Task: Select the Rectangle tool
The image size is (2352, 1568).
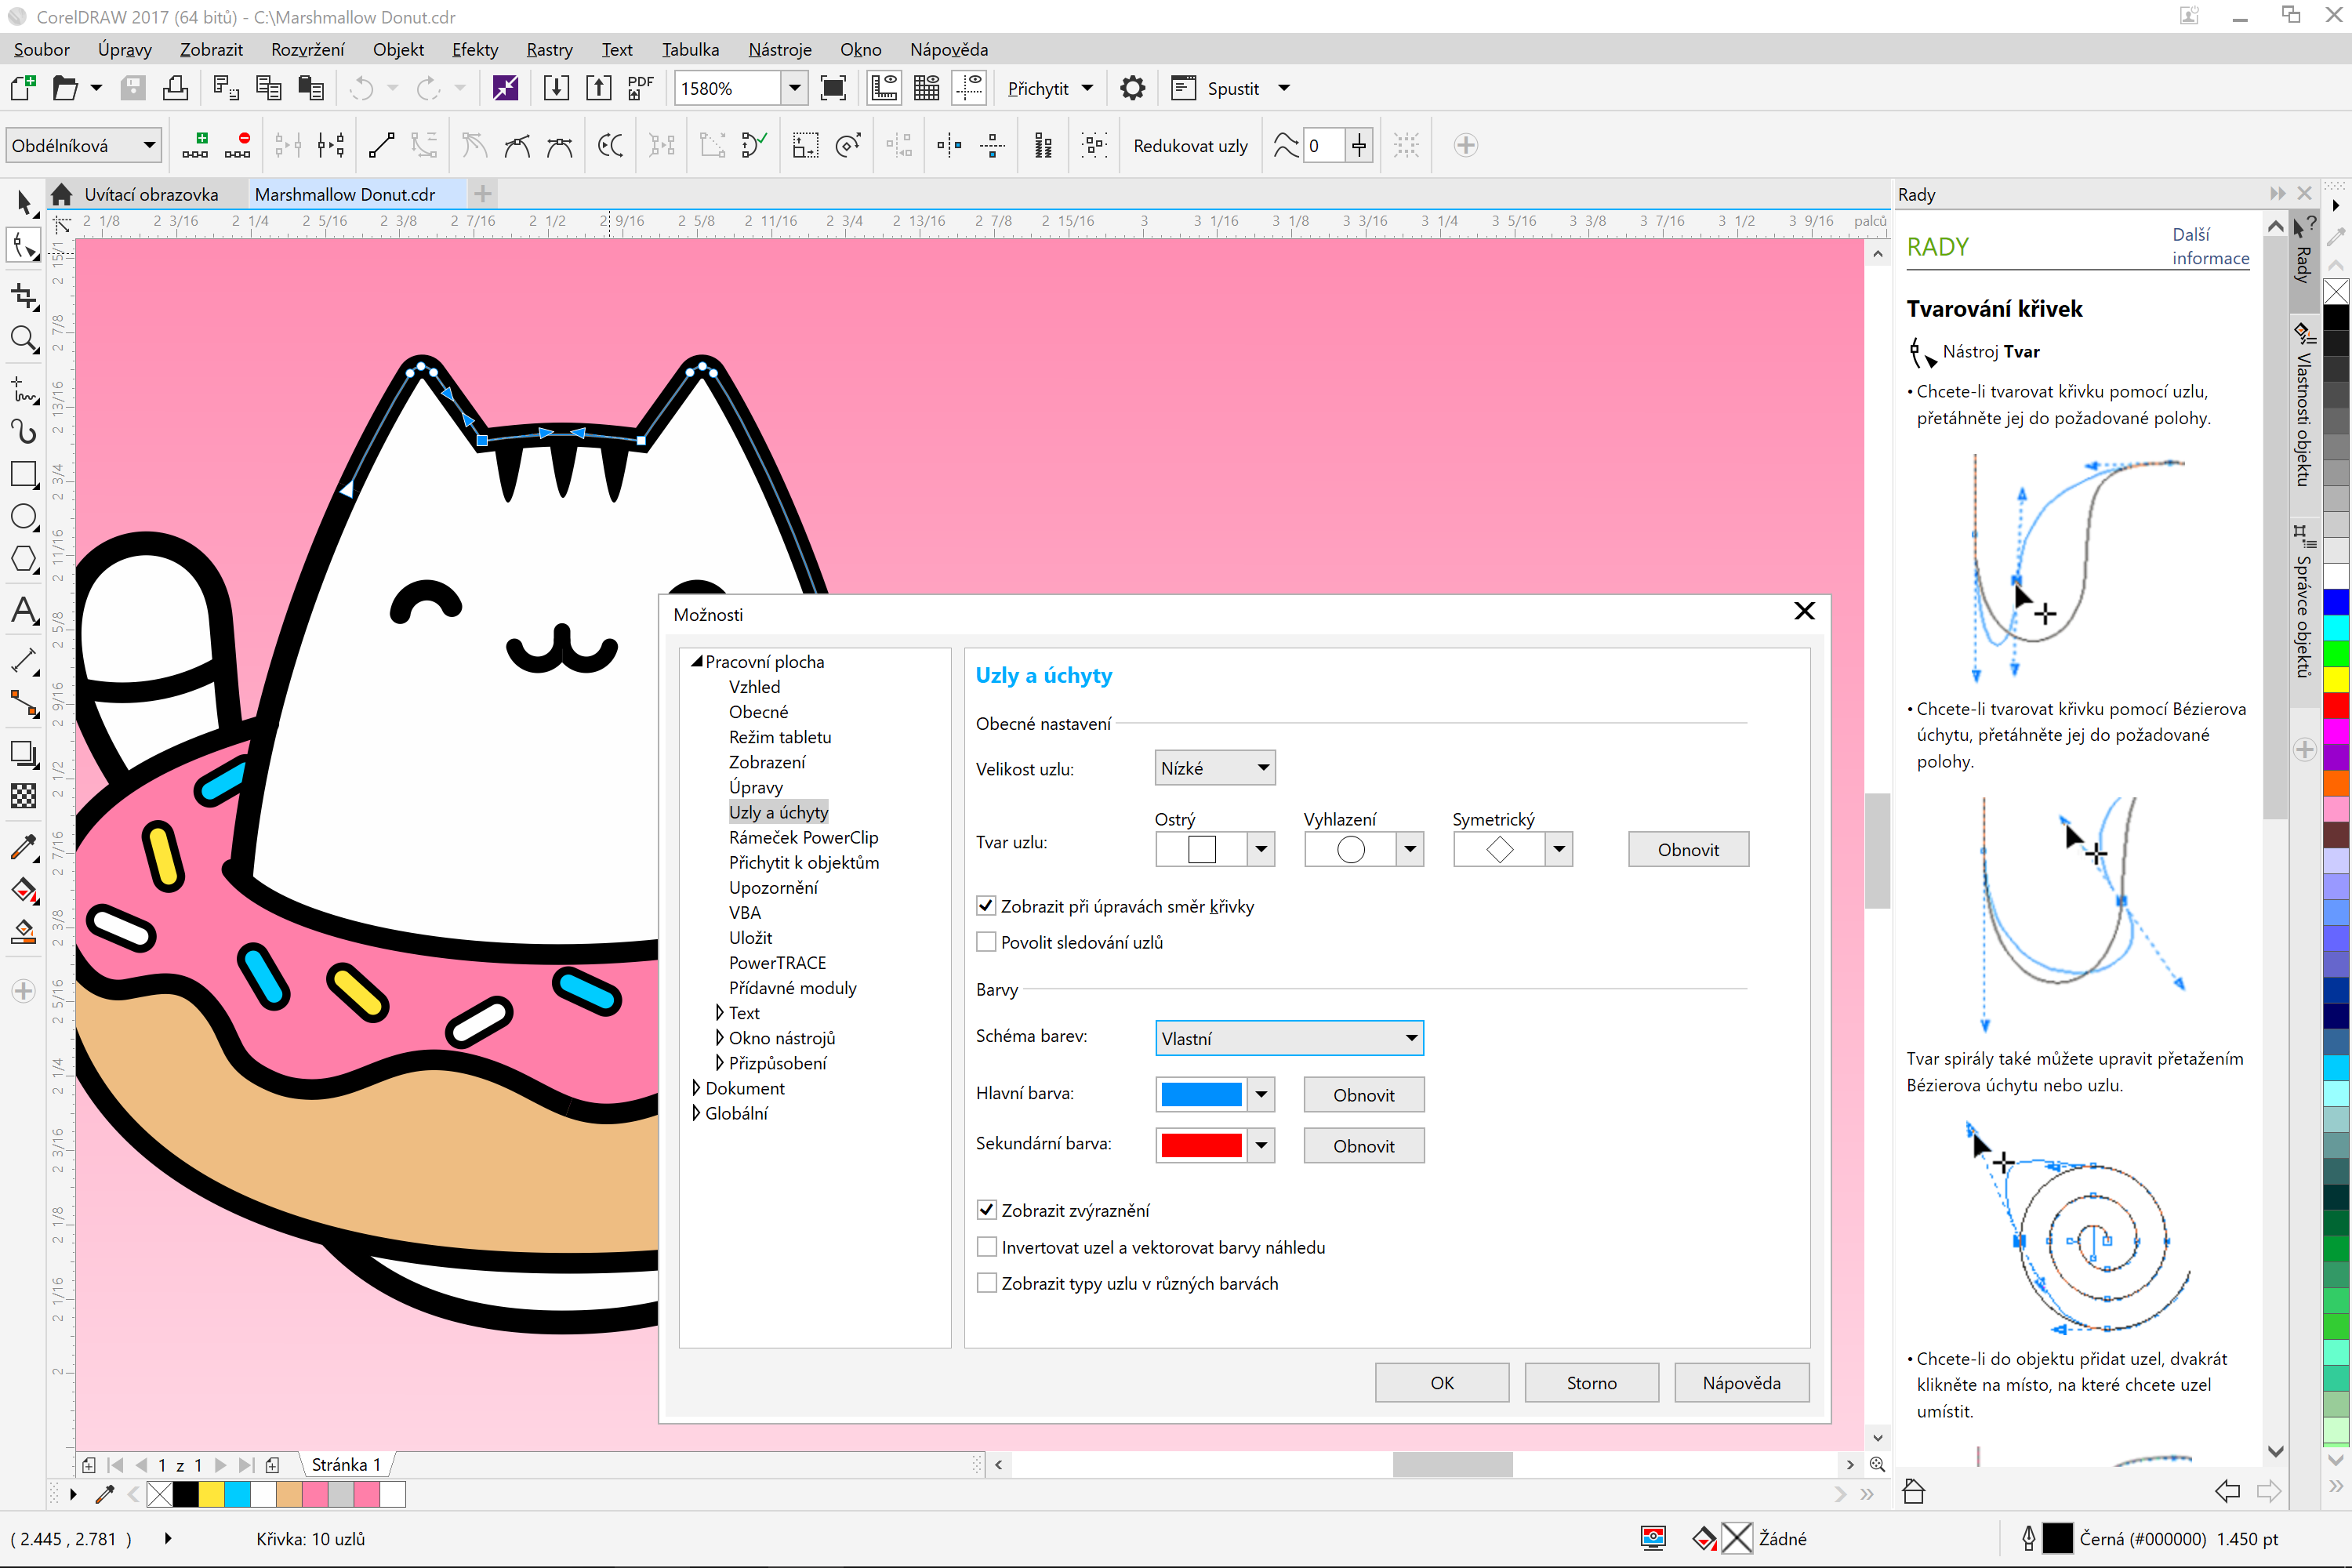Action: point(24,474)
